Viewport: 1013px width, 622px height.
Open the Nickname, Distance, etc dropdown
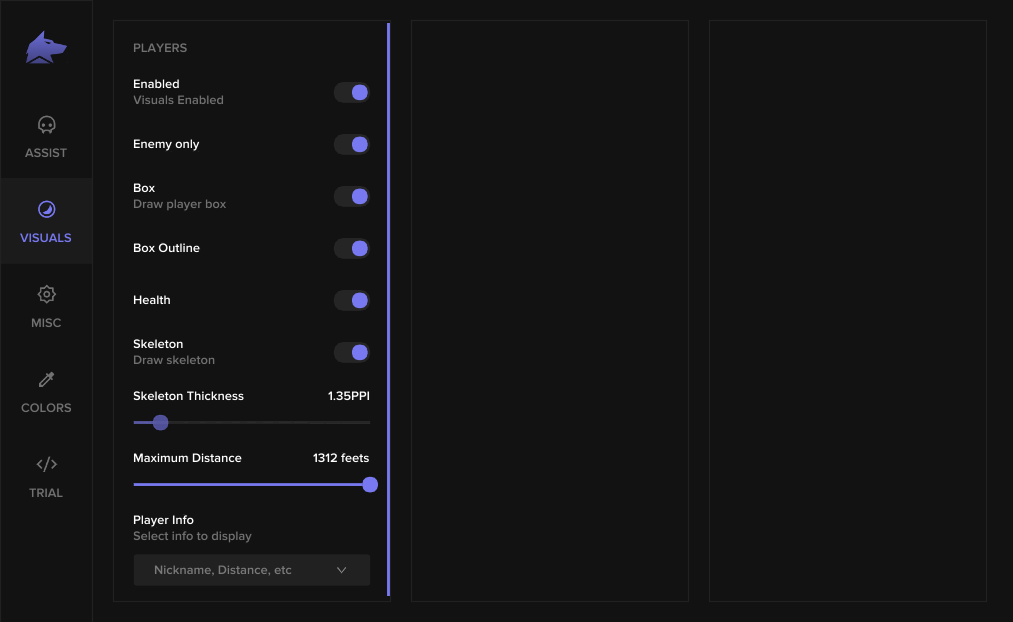click(251, 570)
